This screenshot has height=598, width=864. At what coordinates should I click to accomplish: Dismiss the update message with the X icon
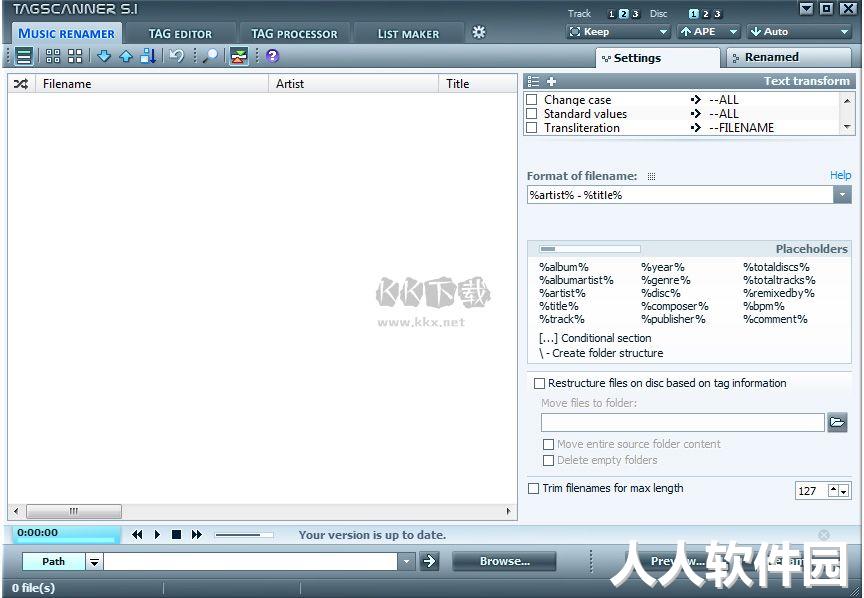(x=824, y=535)
